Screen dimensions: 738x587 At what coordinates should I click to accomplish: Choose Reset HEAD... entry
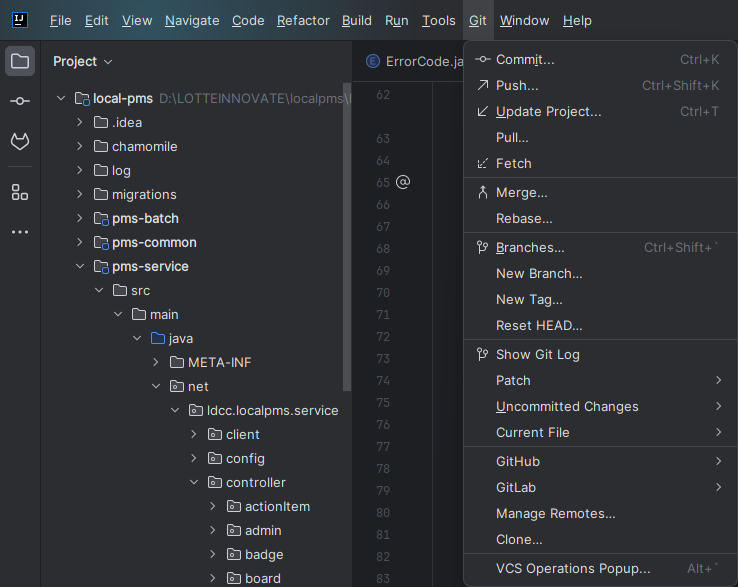click(600, 325)
